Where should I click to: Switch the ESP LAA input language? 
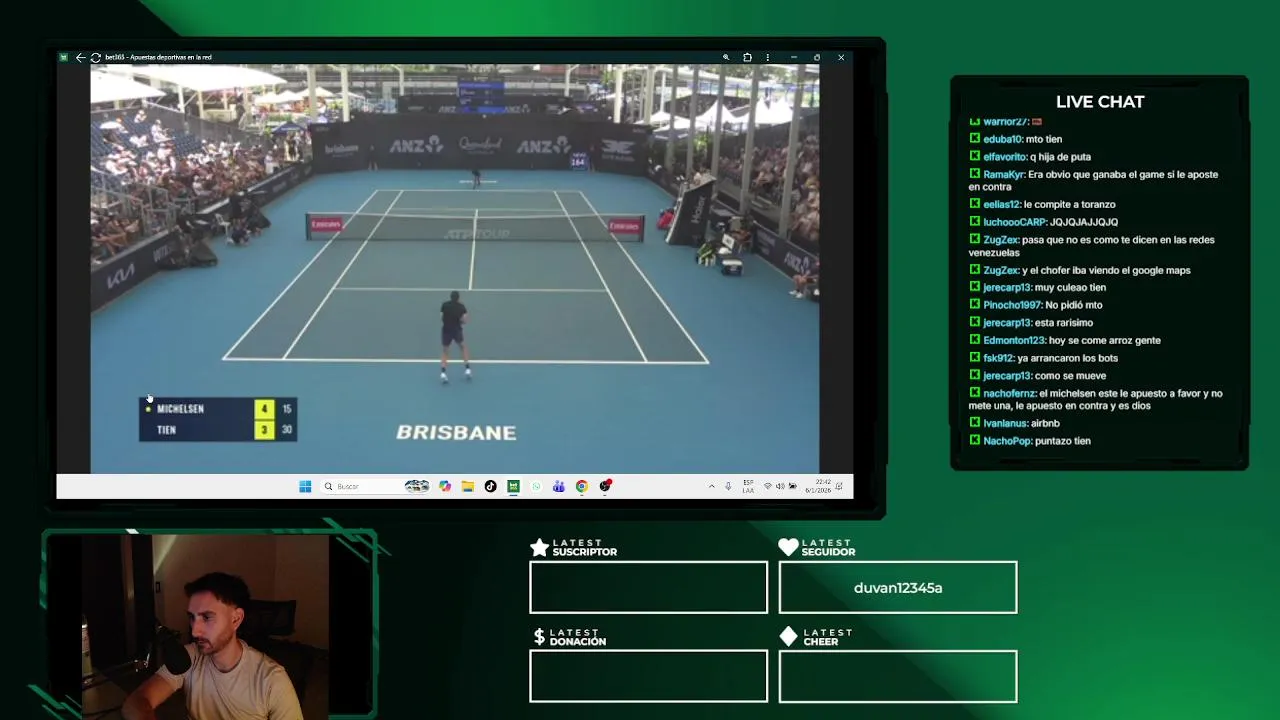[748, 486]
